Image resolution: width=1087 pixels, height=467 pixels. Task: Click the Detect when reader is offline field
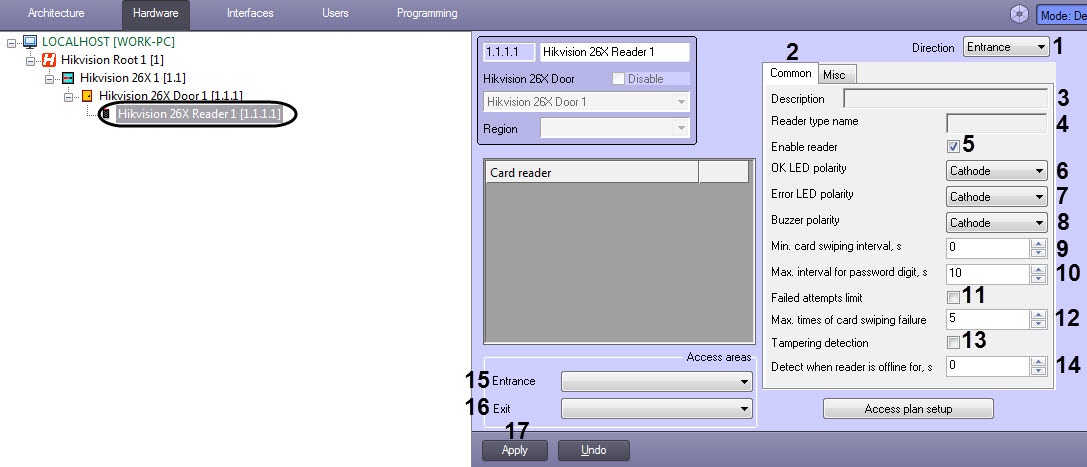coord(987,365)
